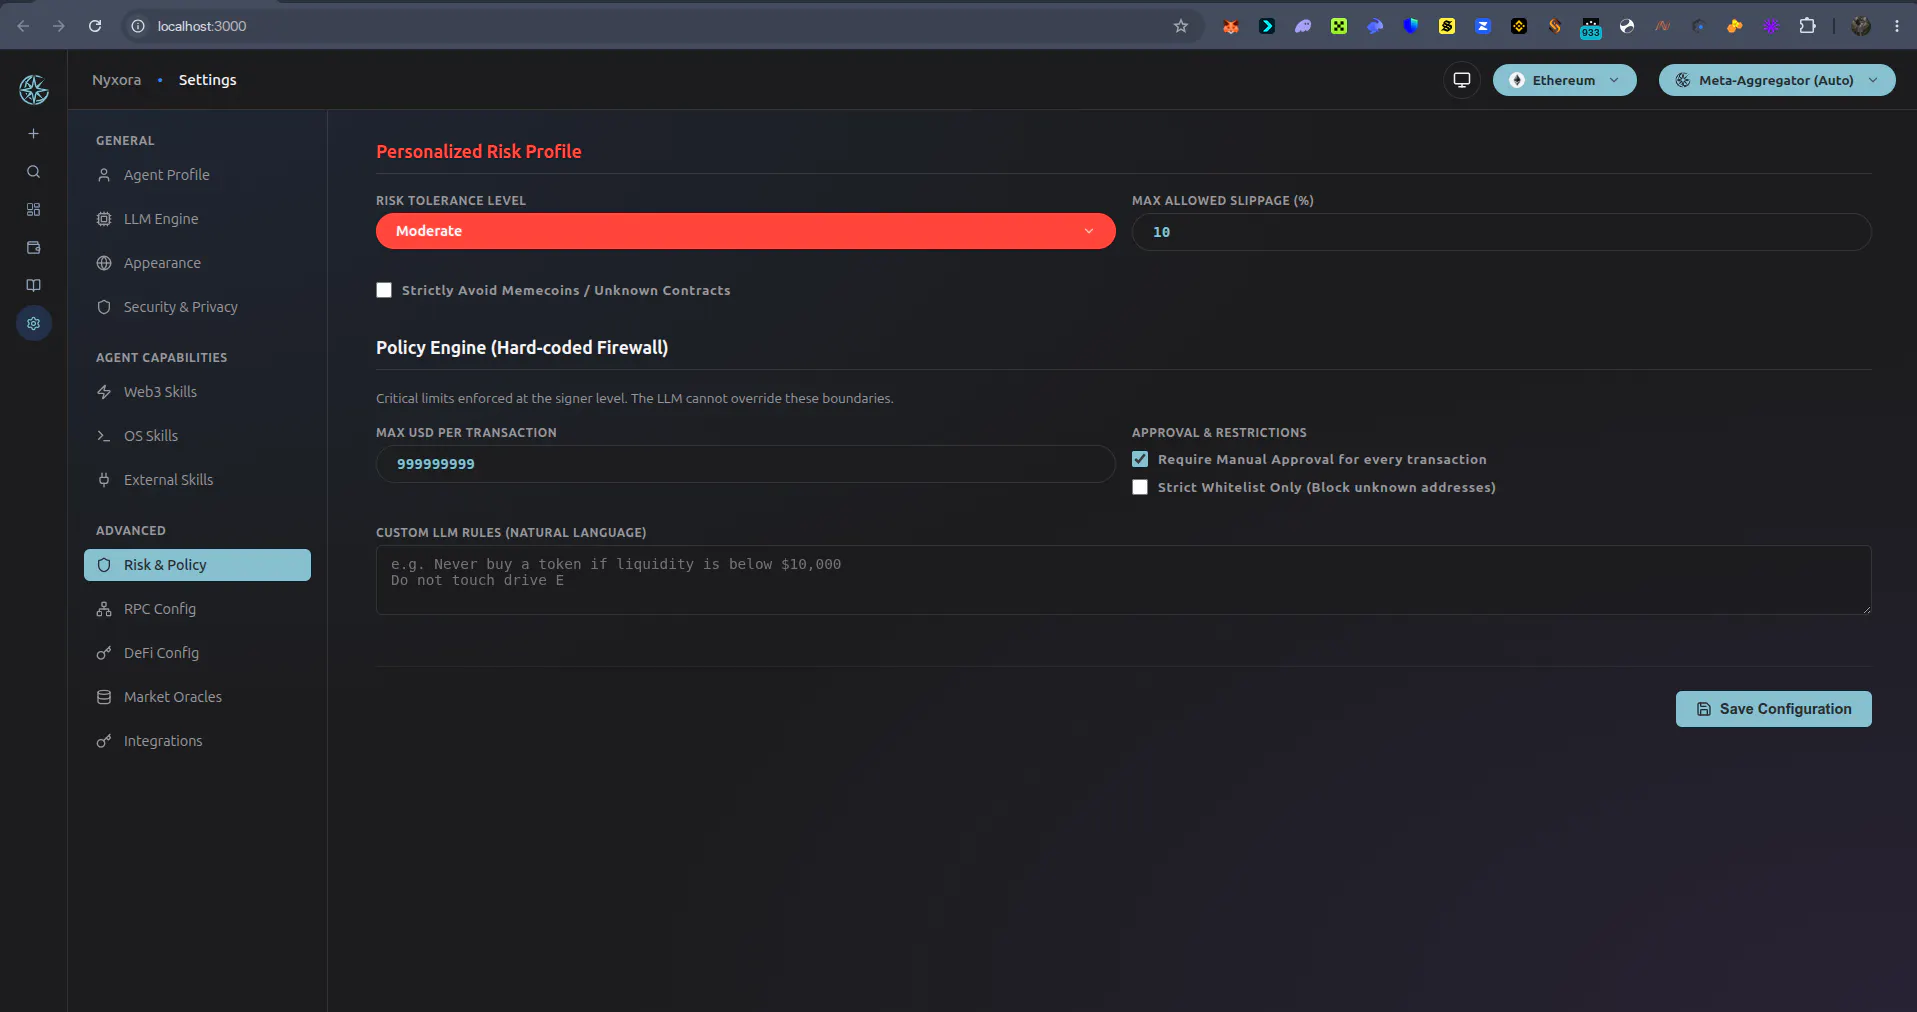The height and width of the screenshot is (1012, 1917).
Task: Click the Nyxora logo icon
Action: 33,90
